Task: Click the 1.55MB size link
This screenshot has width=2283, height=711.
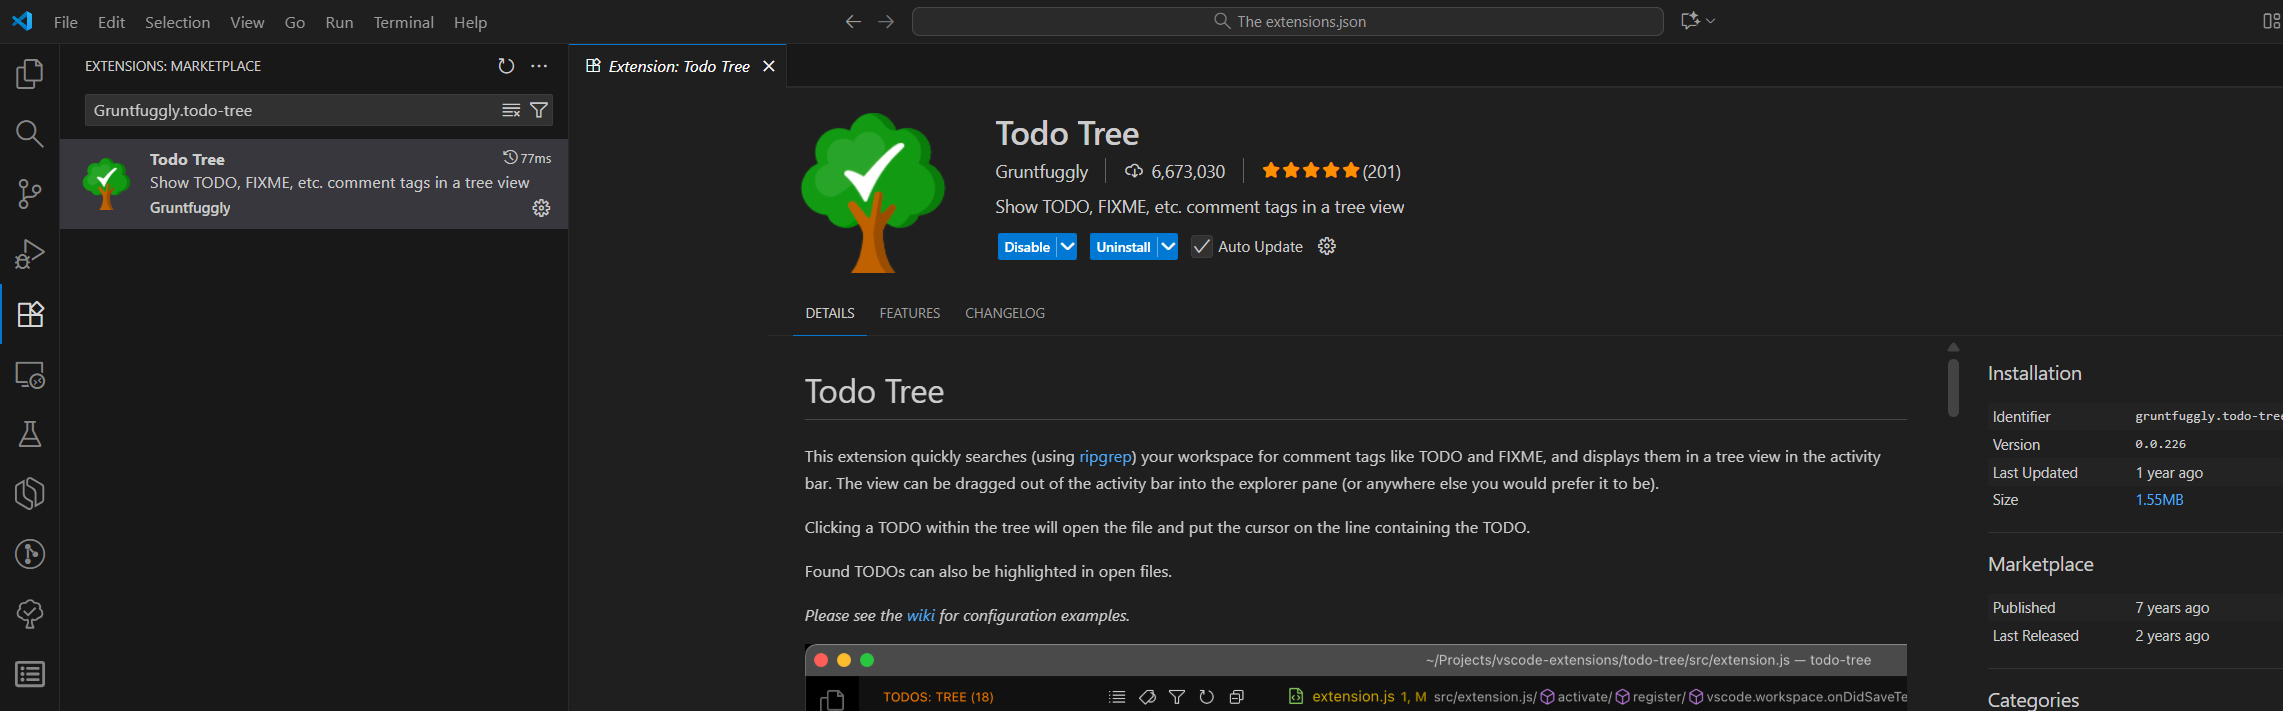Action: tap(2159, 500)
